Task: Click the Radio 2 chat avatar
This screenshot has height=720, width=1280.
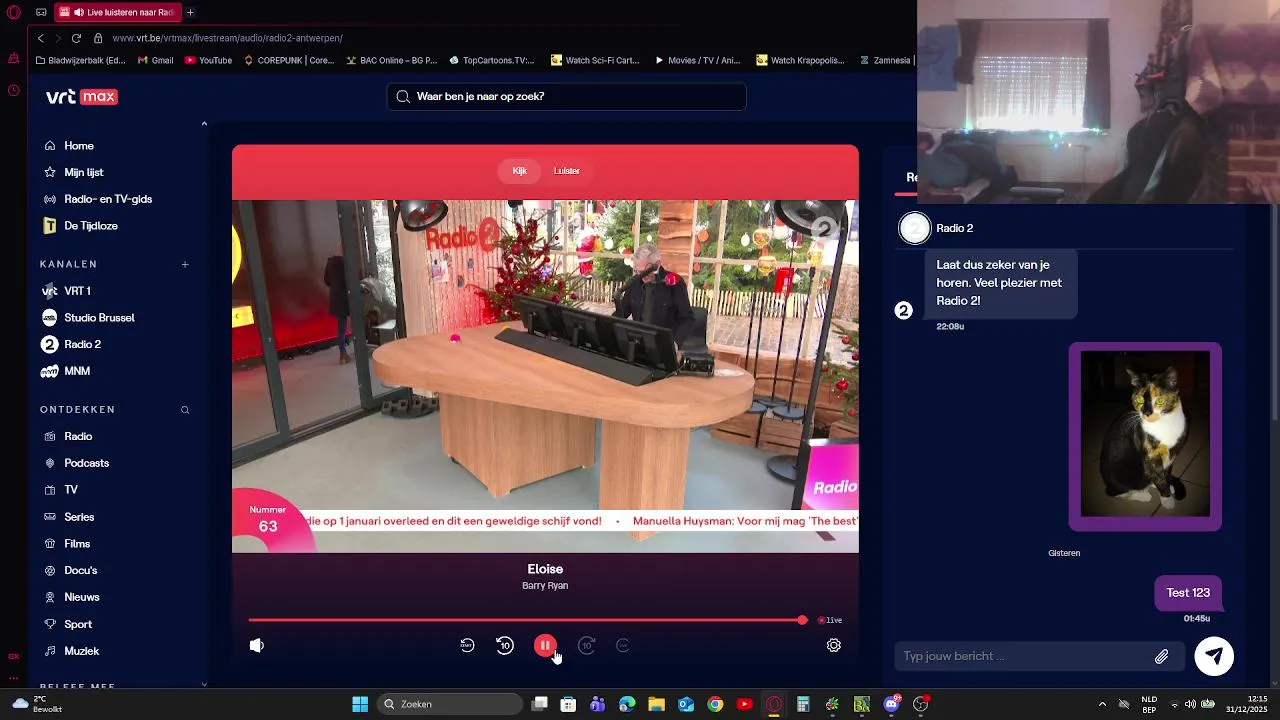Action: pyautogui.click(x=914, y=229)
